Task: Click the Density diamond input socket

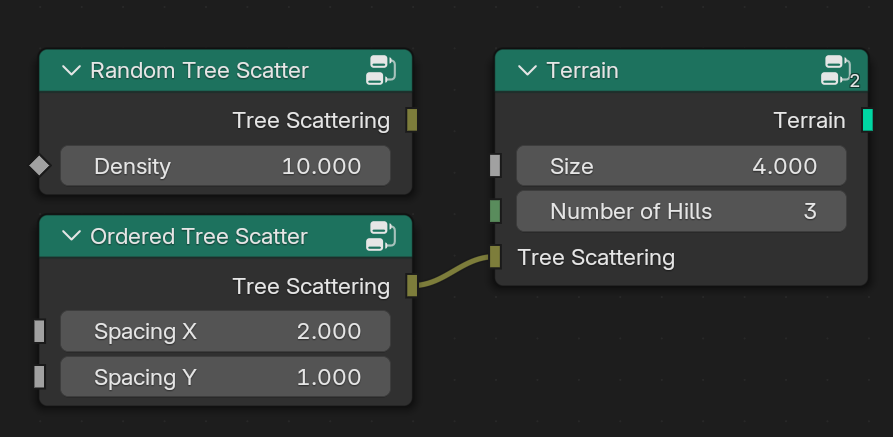Action: pos(39,166)
